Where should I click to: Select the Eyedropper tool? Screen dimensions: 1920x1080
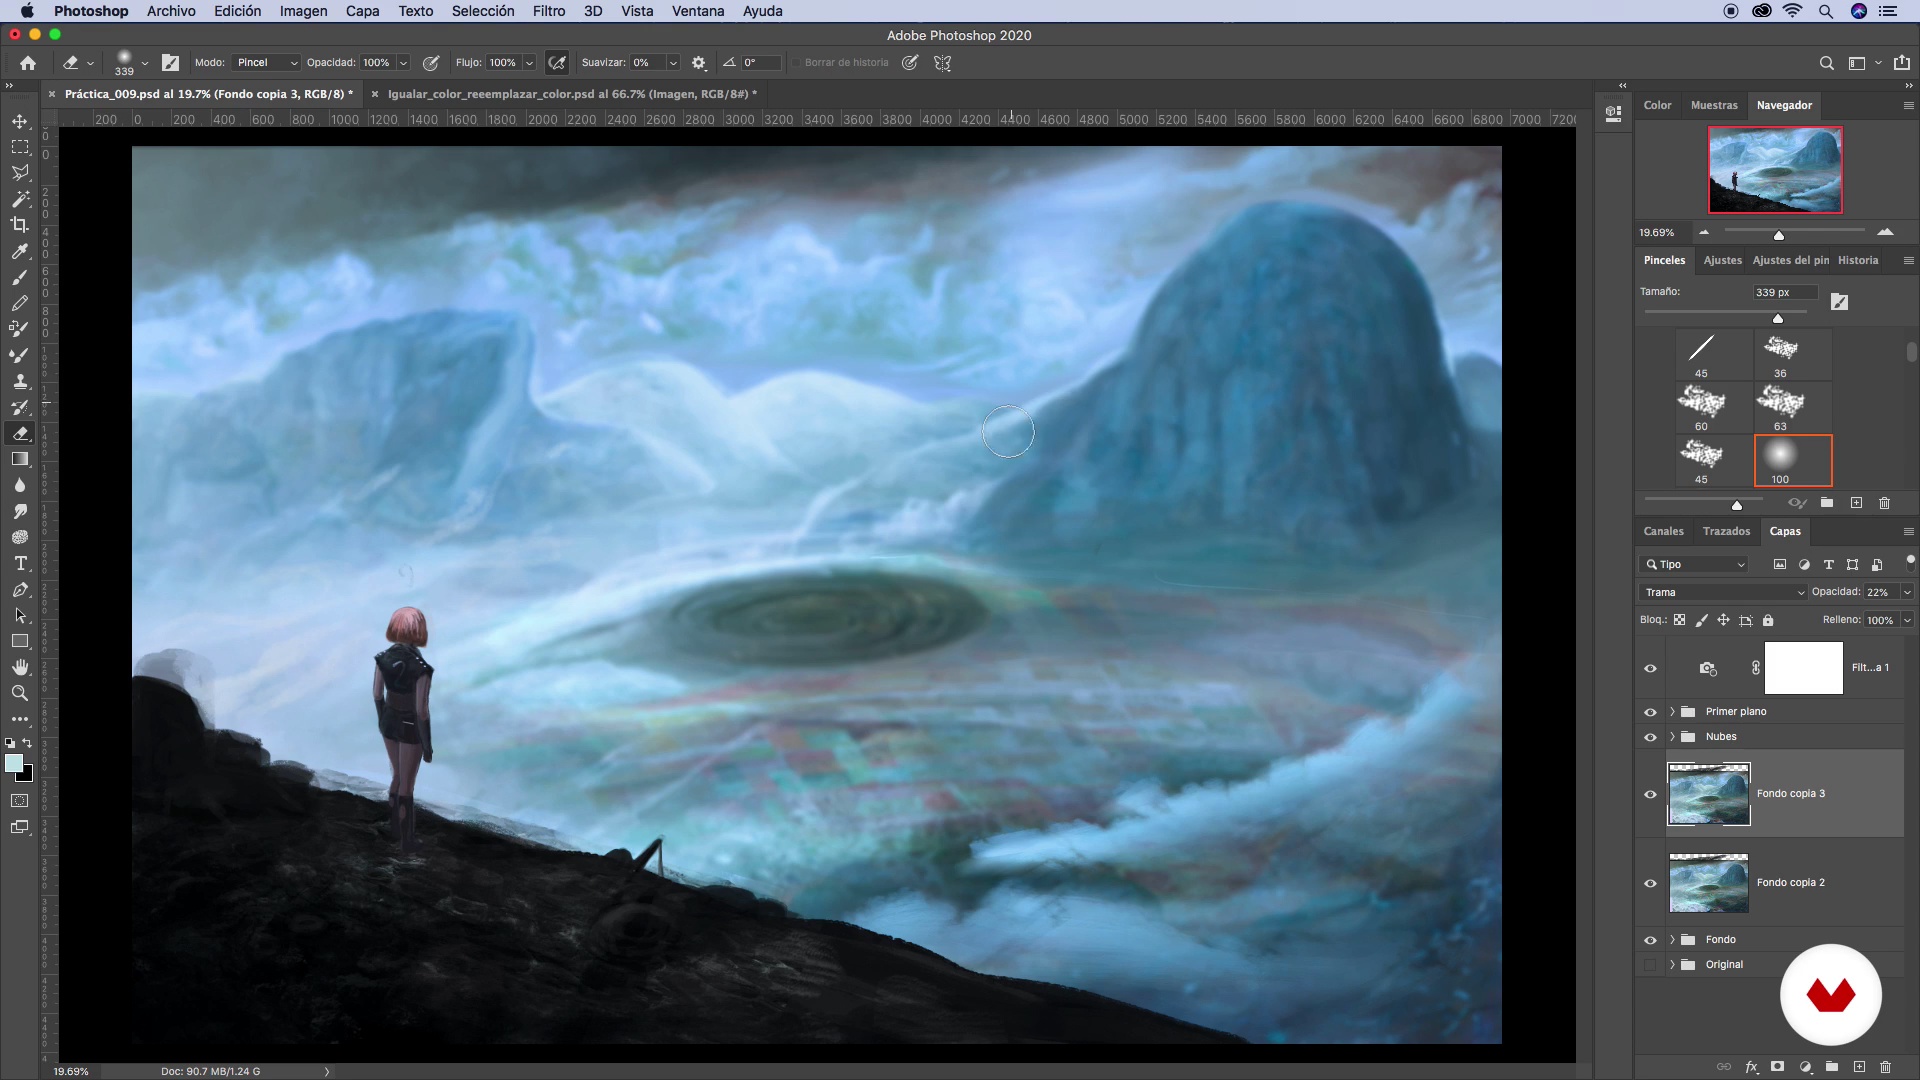coord(20,251)
